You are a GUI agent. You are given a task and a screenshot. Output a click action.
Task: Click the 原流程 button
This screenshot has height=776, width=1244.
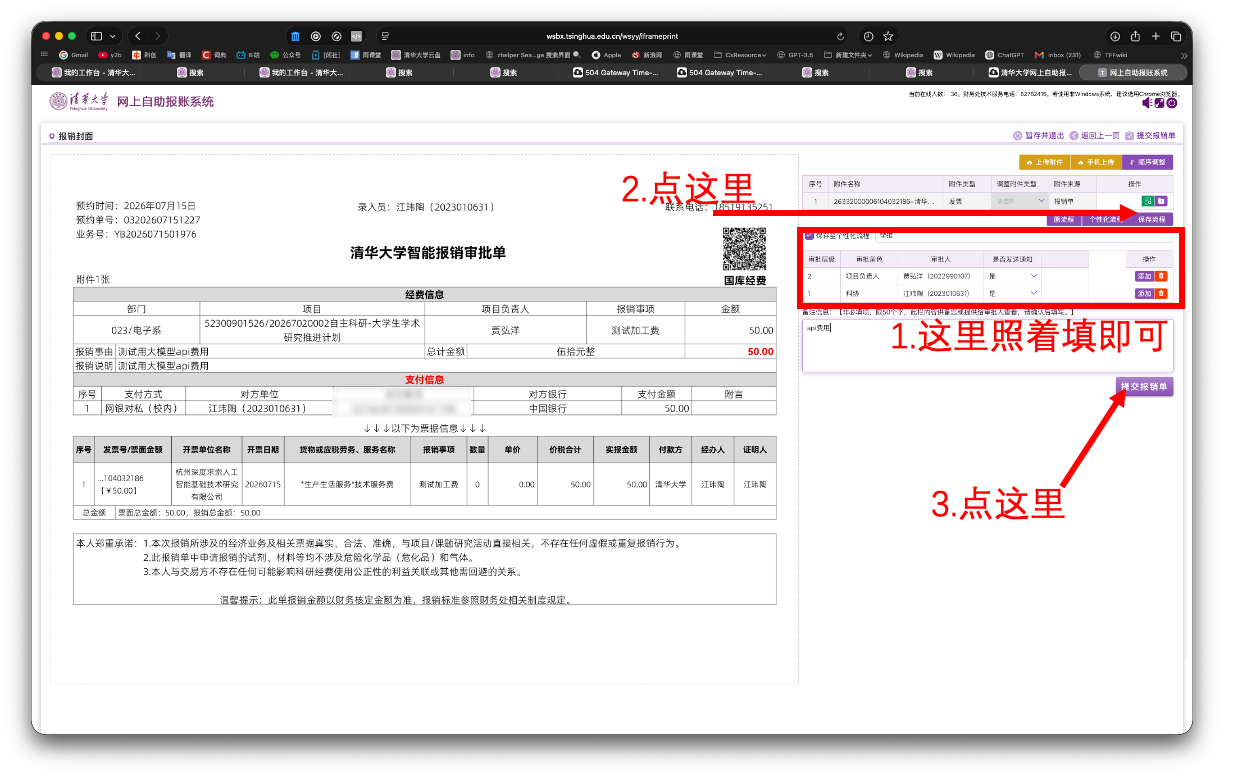[x=1062, y=219]
